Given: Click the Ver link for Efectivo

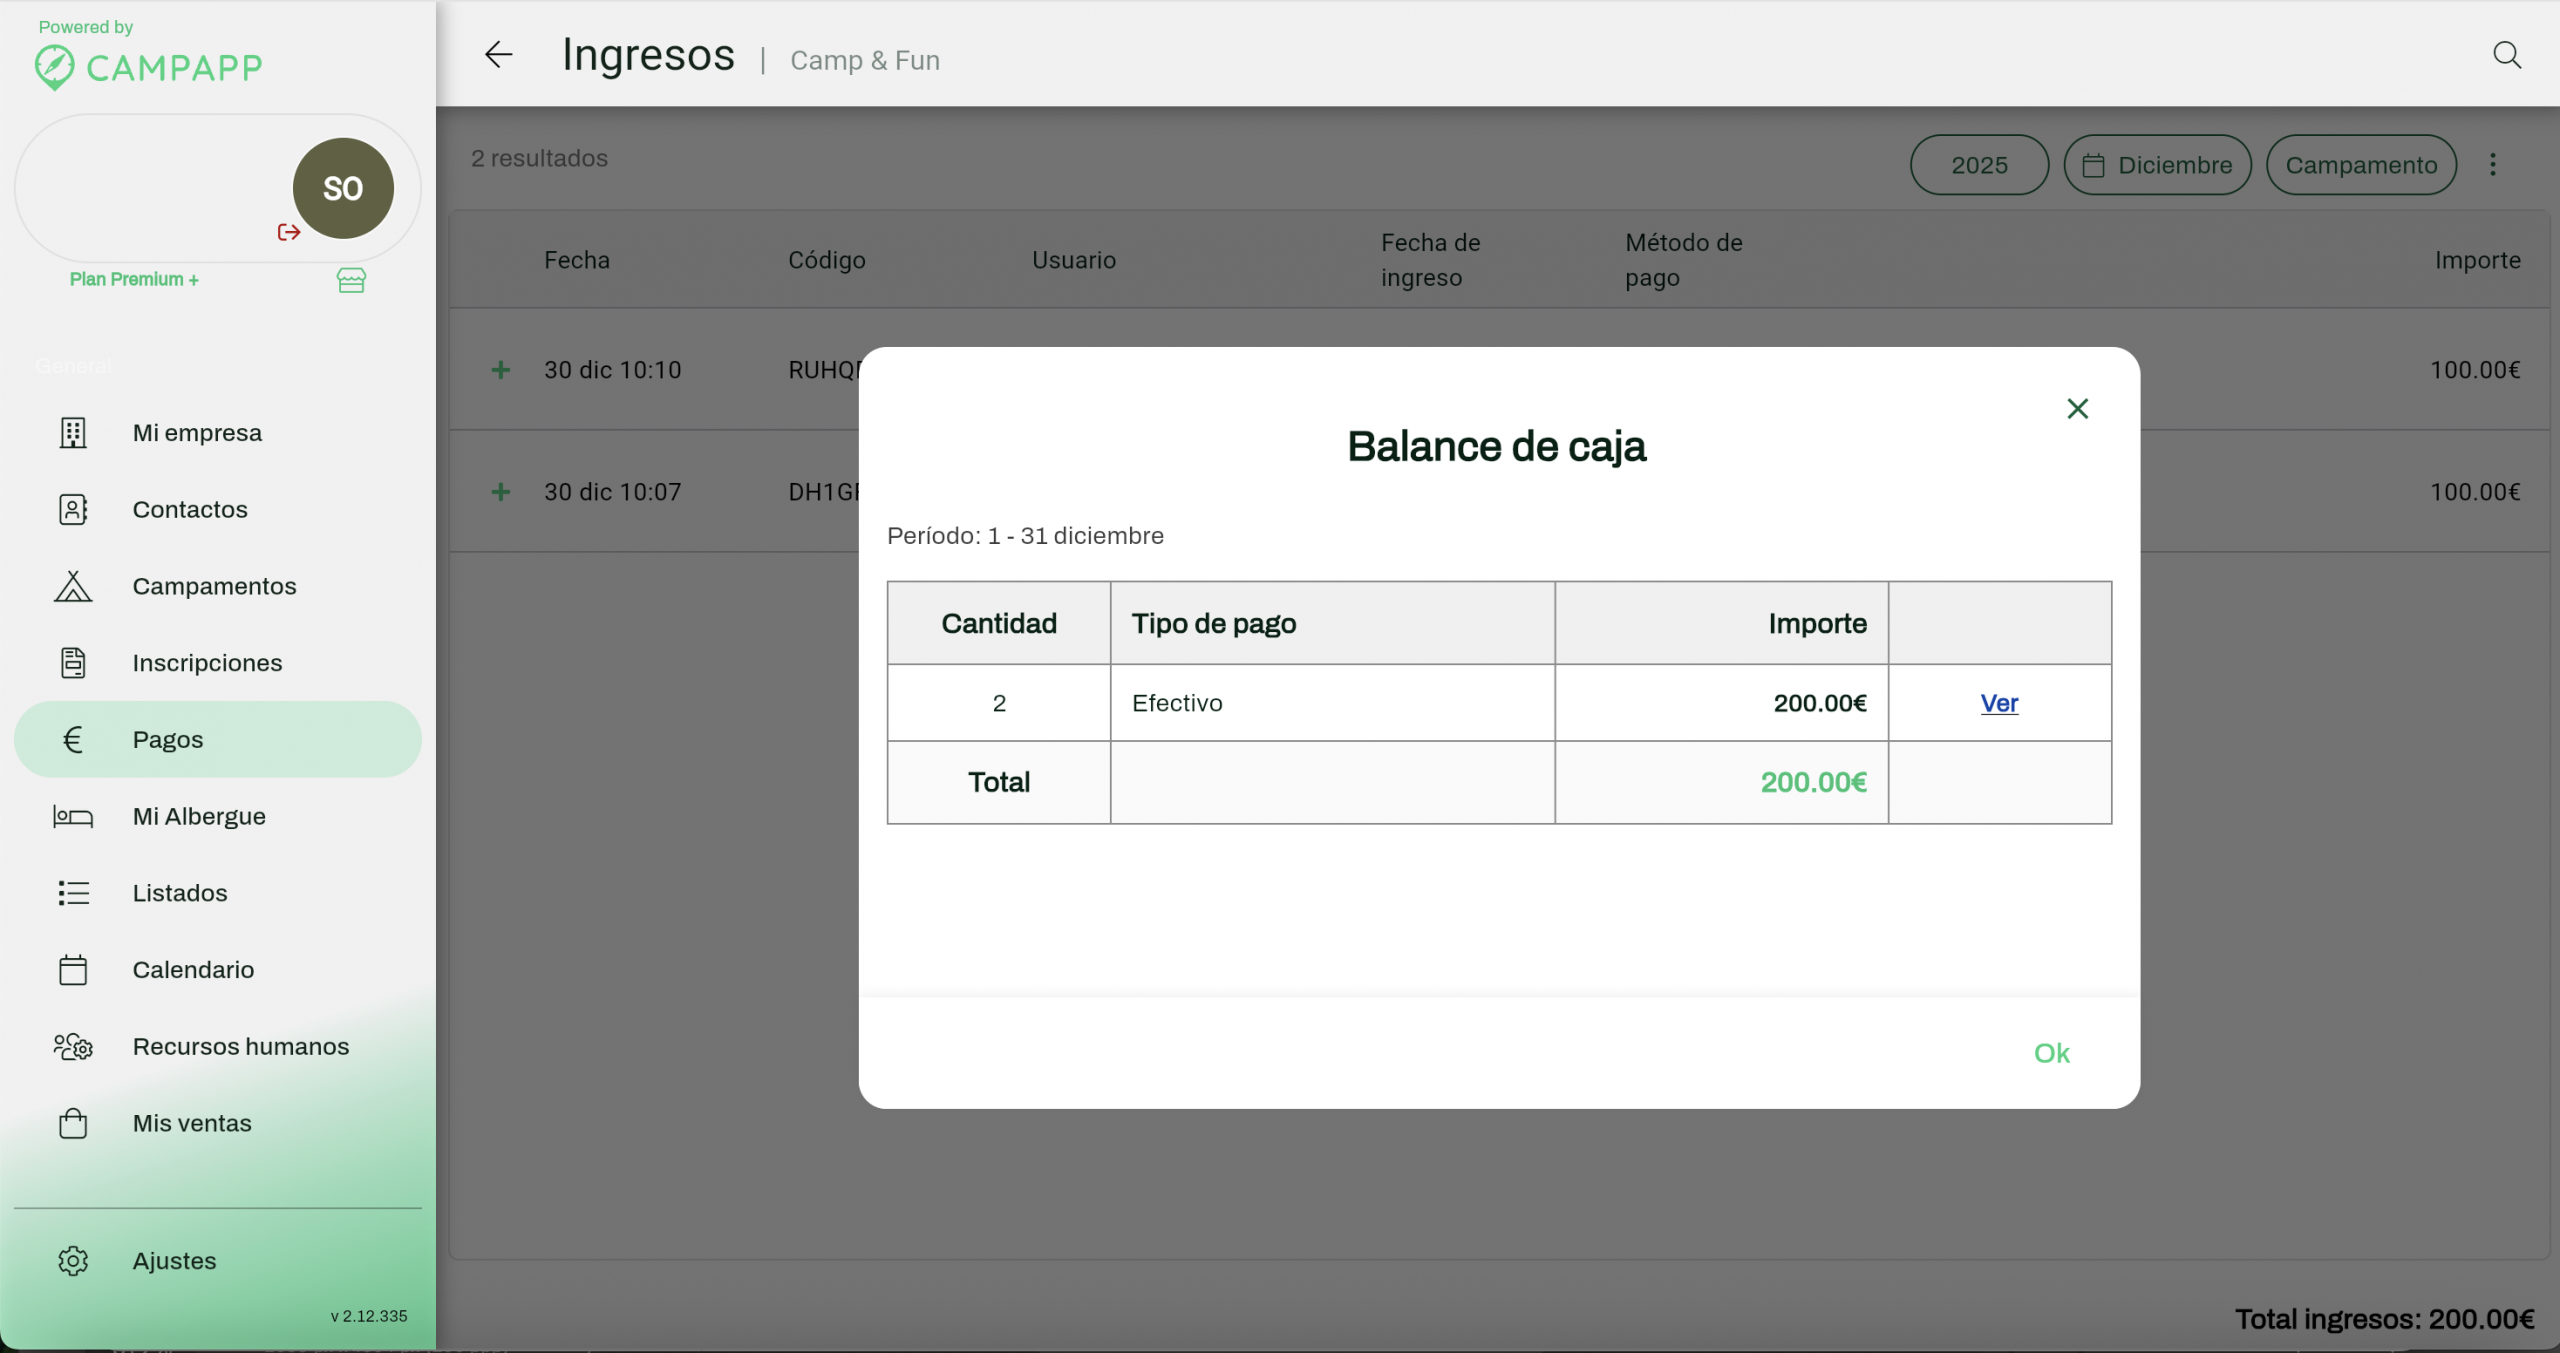Looking at the screenshot, I should click(1998, 703).
